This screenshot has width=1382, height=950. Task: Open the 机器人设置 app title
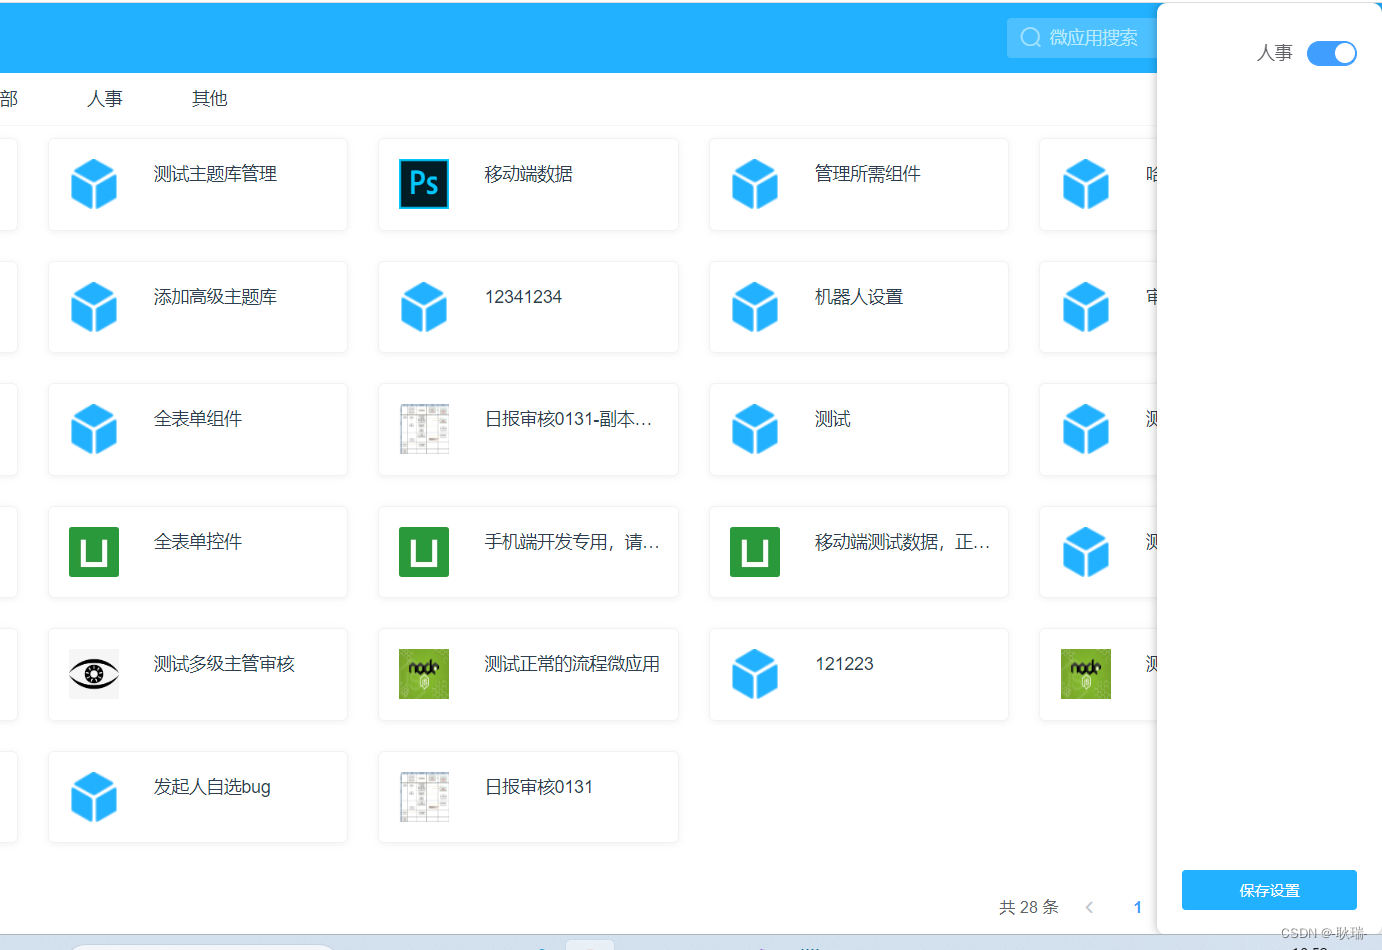tap(859, 297)
